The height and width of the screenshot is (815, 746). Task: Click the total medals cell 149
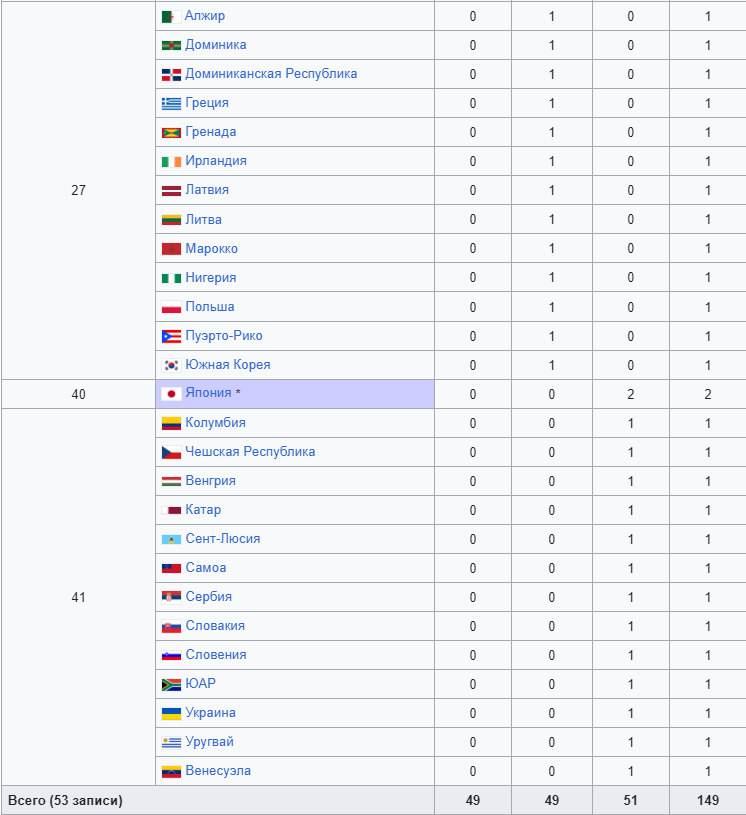coord(708,800)
